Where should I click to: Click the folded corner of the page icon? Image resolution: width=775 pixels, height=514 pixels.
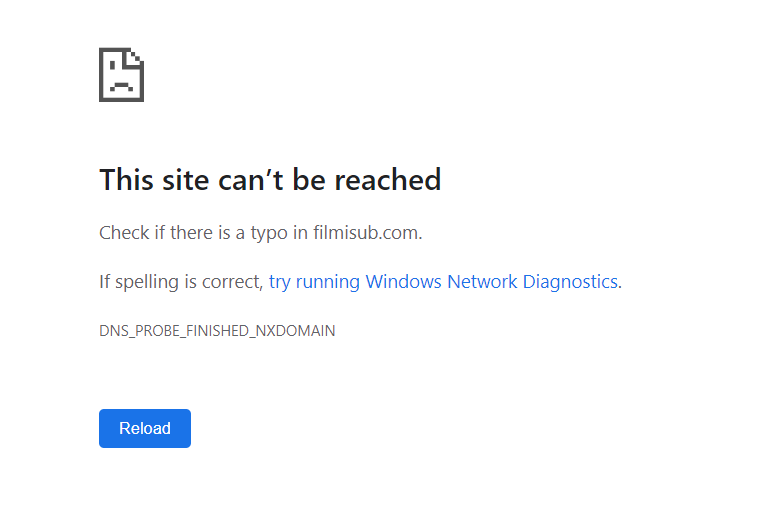[136, 56]
